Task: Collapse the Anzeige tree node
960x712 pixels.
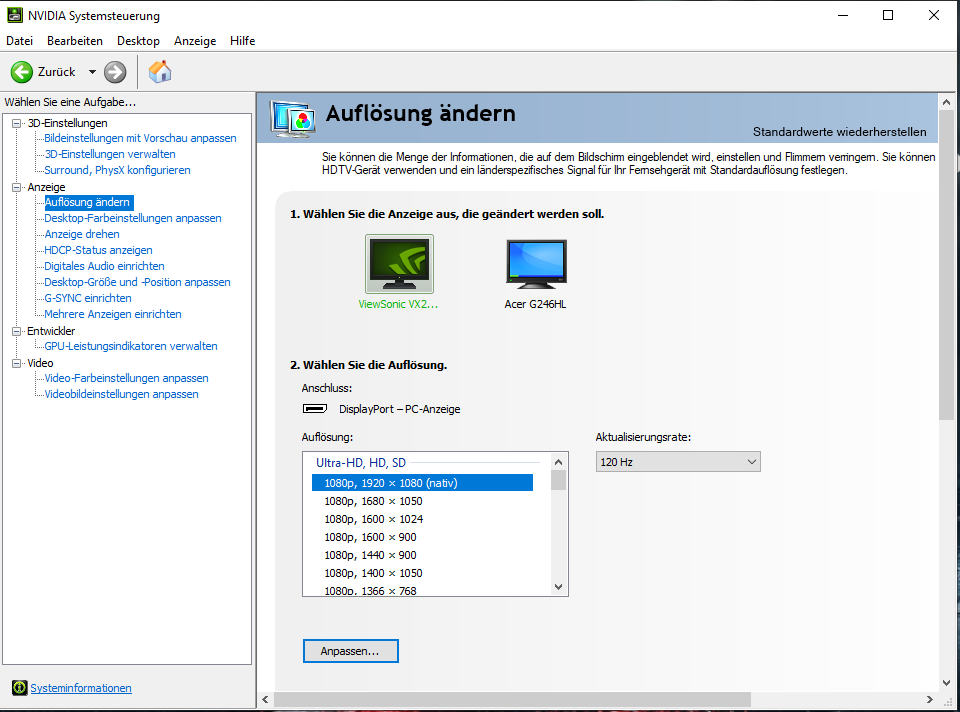Action: point(17,187)
